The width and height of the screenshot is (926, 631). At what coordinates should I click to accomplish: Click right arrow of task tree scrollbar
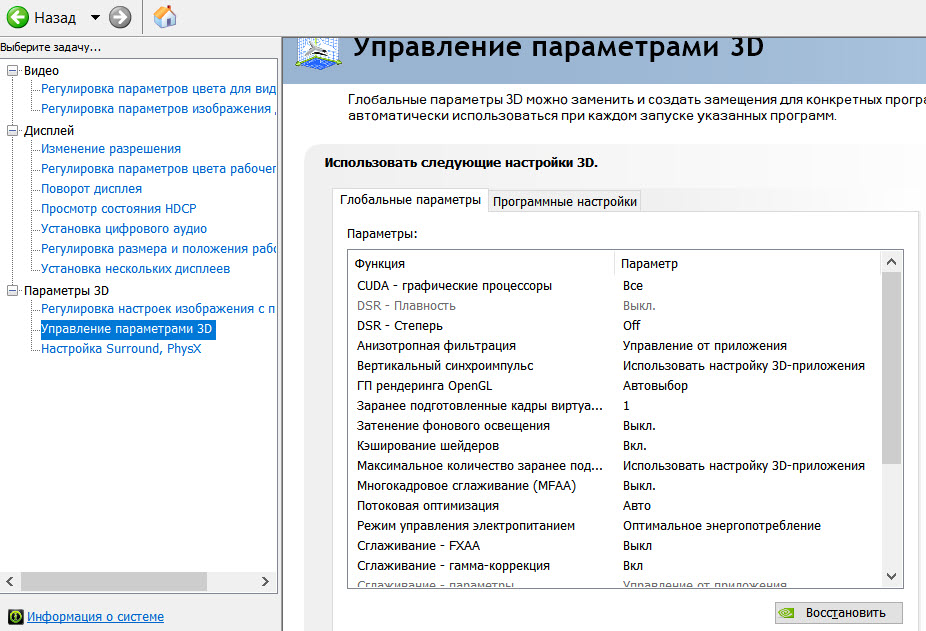265,582
